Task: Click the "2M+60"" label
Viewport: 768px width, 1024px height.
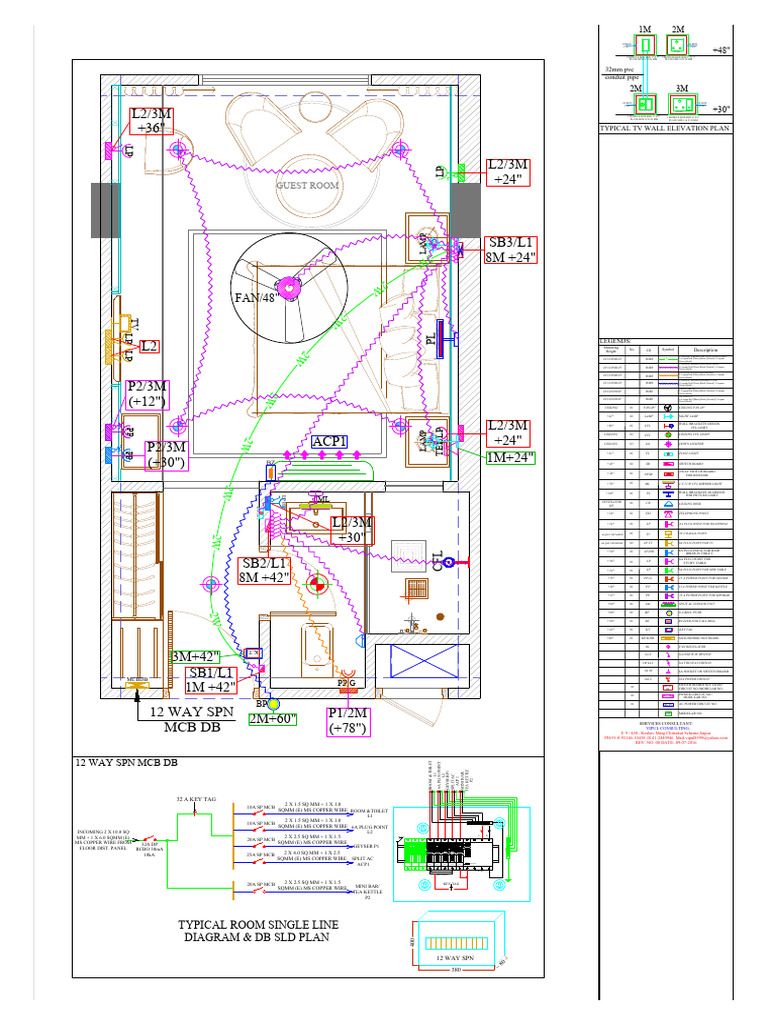Action: coord(273,719)
